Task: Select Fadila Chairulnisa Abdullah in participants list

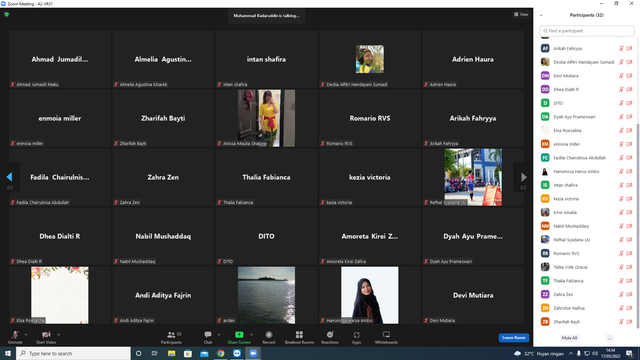Action: point(587,158)
